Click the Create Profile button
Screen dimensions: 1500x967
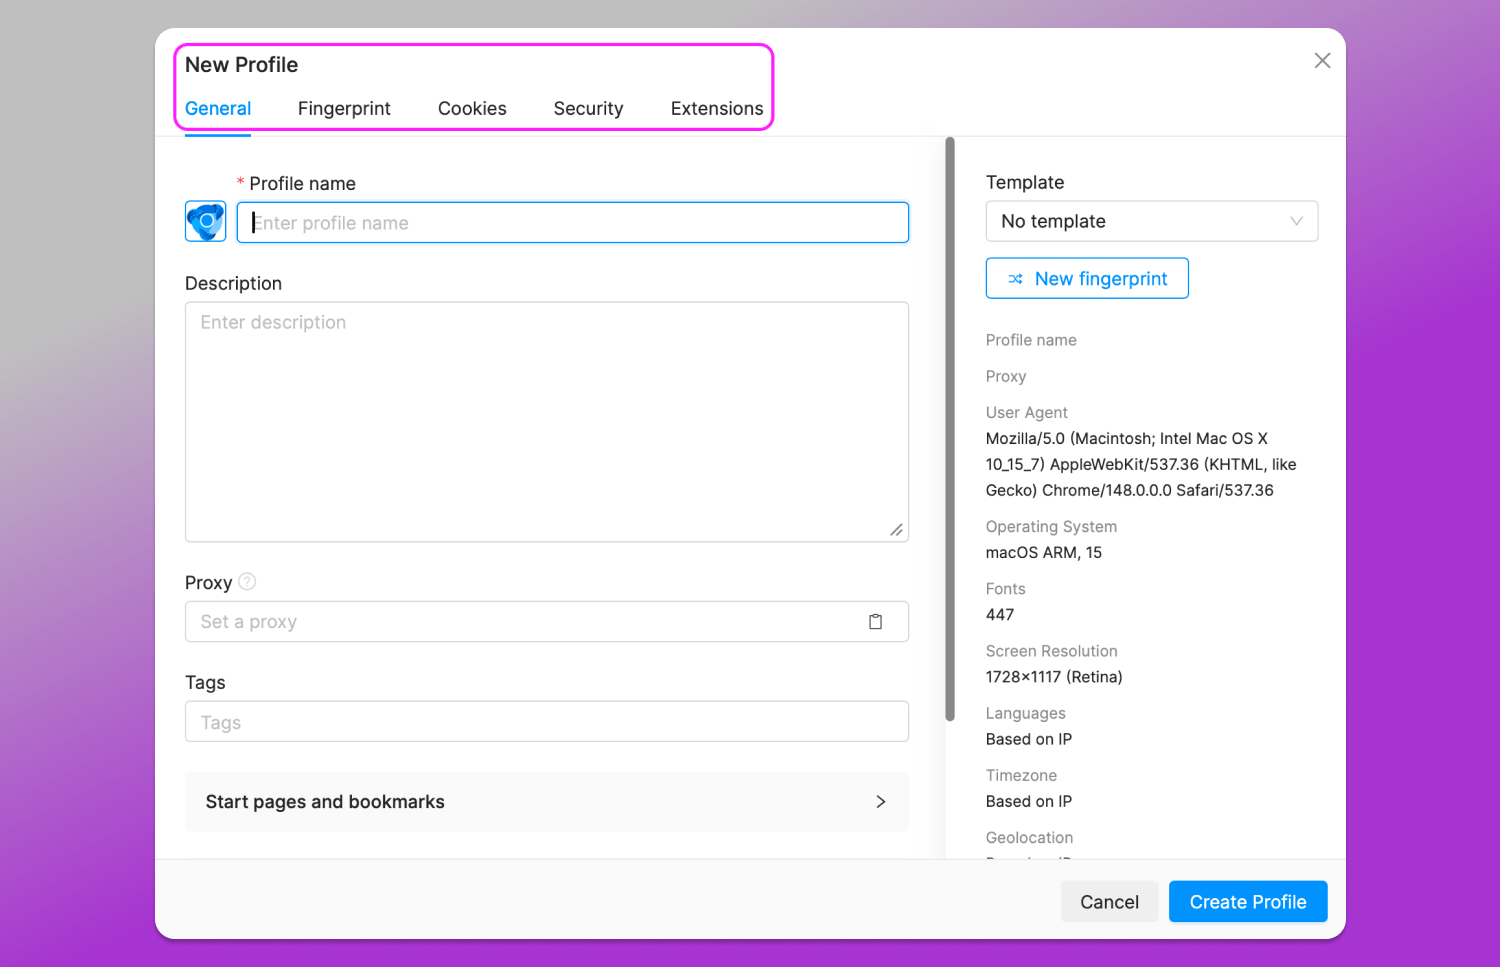click(x=1248, y=902)
